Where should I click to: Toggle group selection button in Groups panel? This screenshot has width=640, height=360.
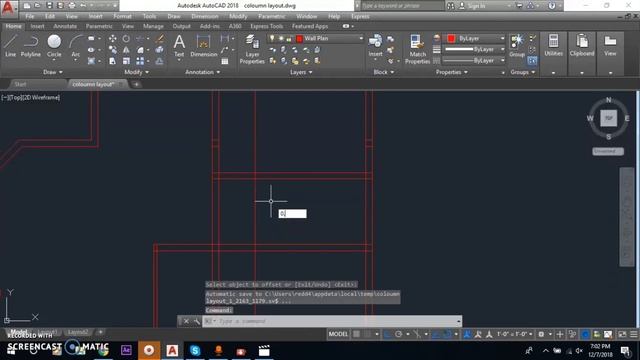pos(532,61)
